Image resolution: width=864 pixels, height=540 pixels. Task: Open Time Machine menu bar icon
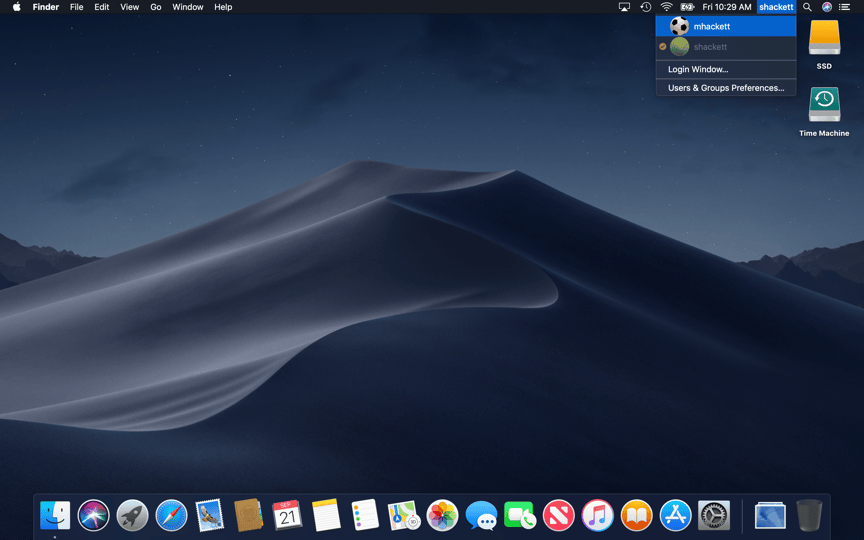(646, 7)
